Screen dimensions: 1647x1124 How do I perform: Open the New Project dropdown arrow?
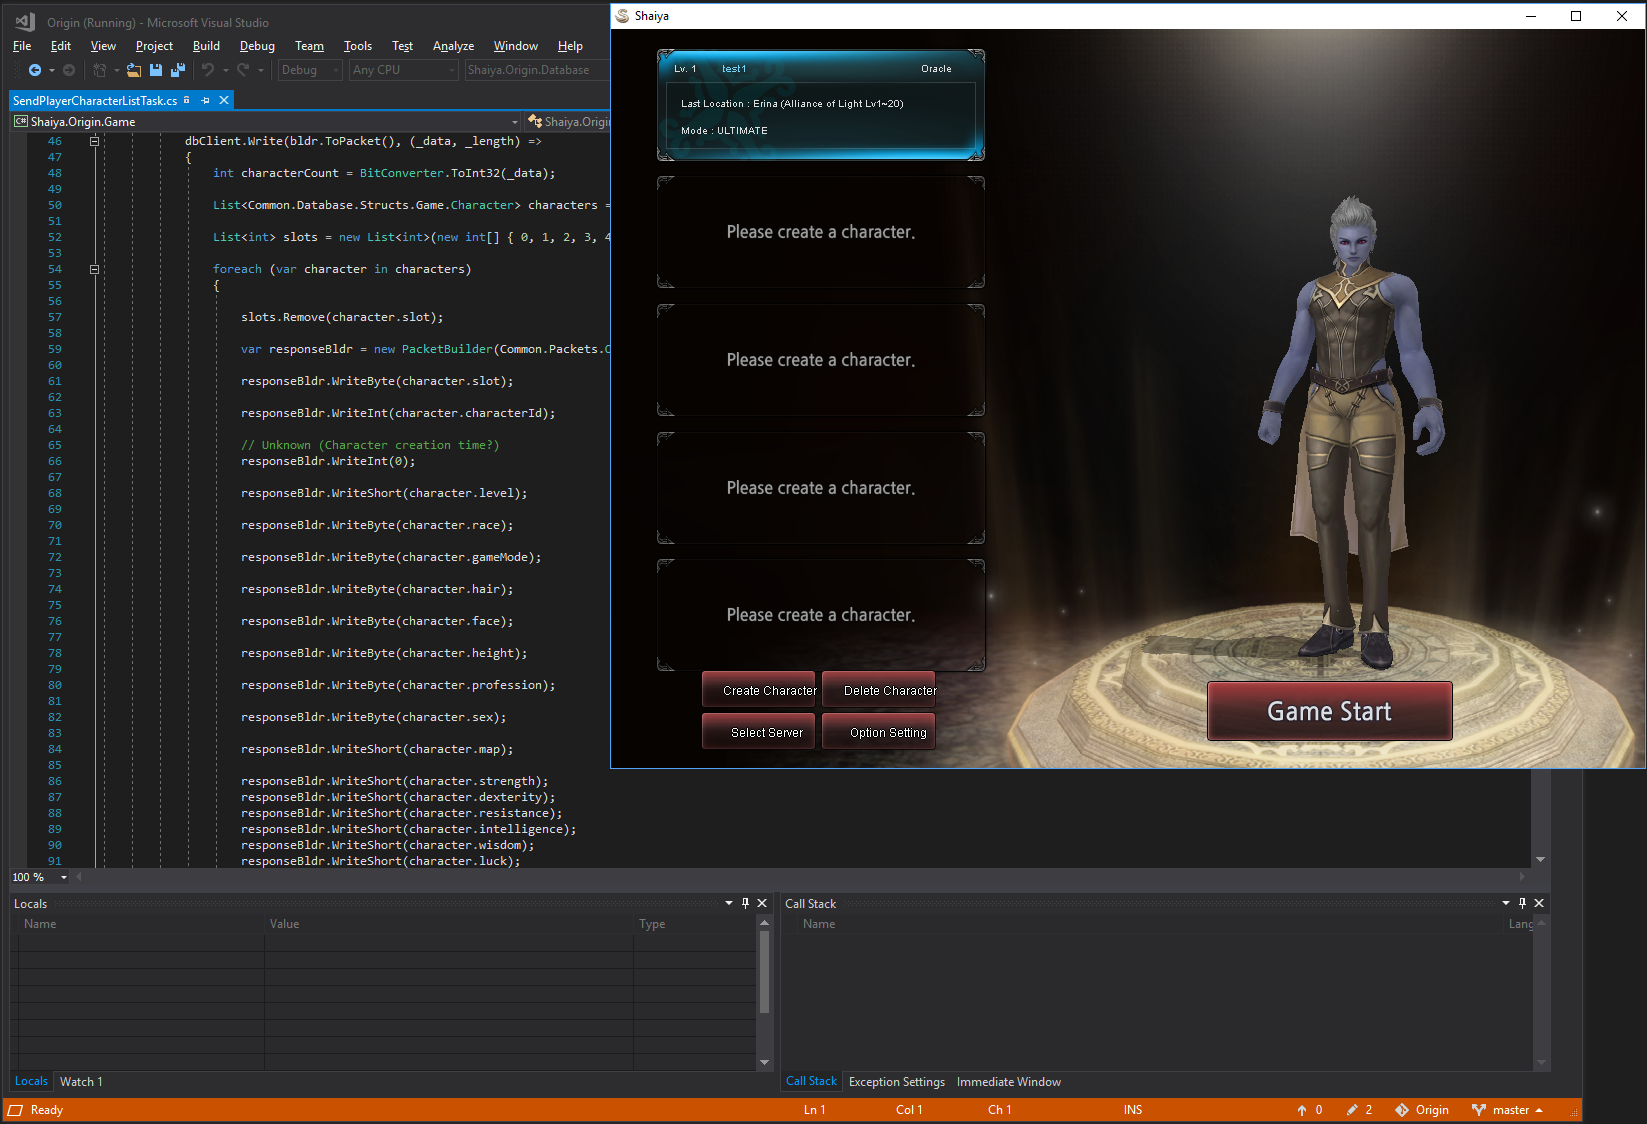(116, 70)
